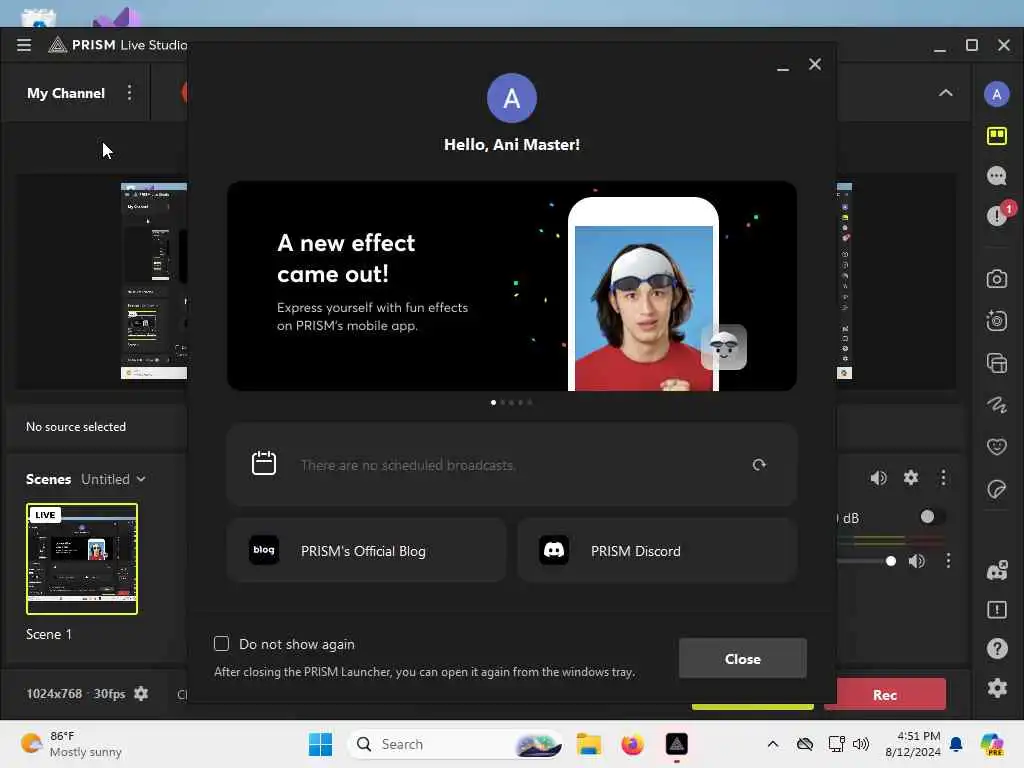Collapse the channel panel with chevron
This screenshot has width=1024, height=768.
pyautogui.click(x=946, y=93)
